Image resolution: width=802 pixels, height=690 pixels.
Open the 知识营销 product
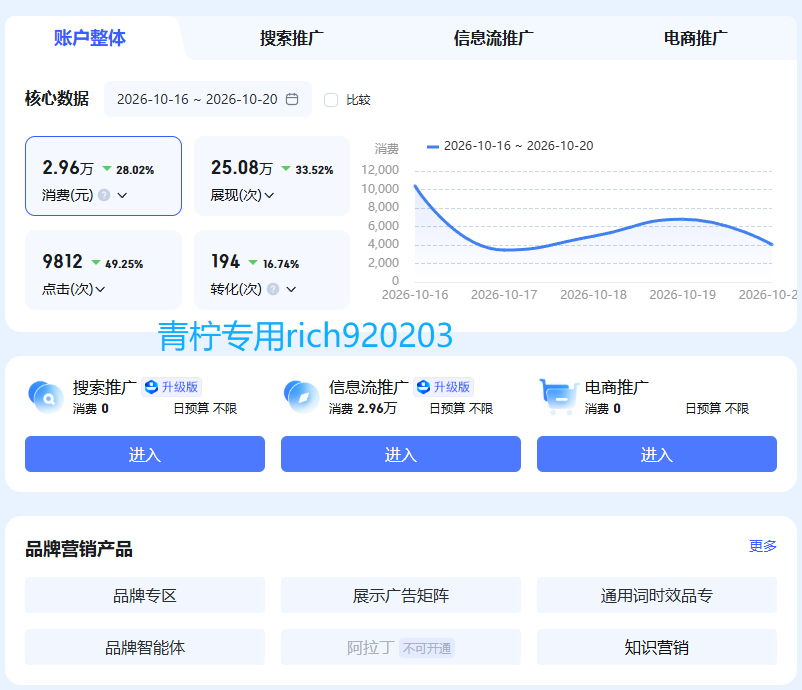[657, 648]
